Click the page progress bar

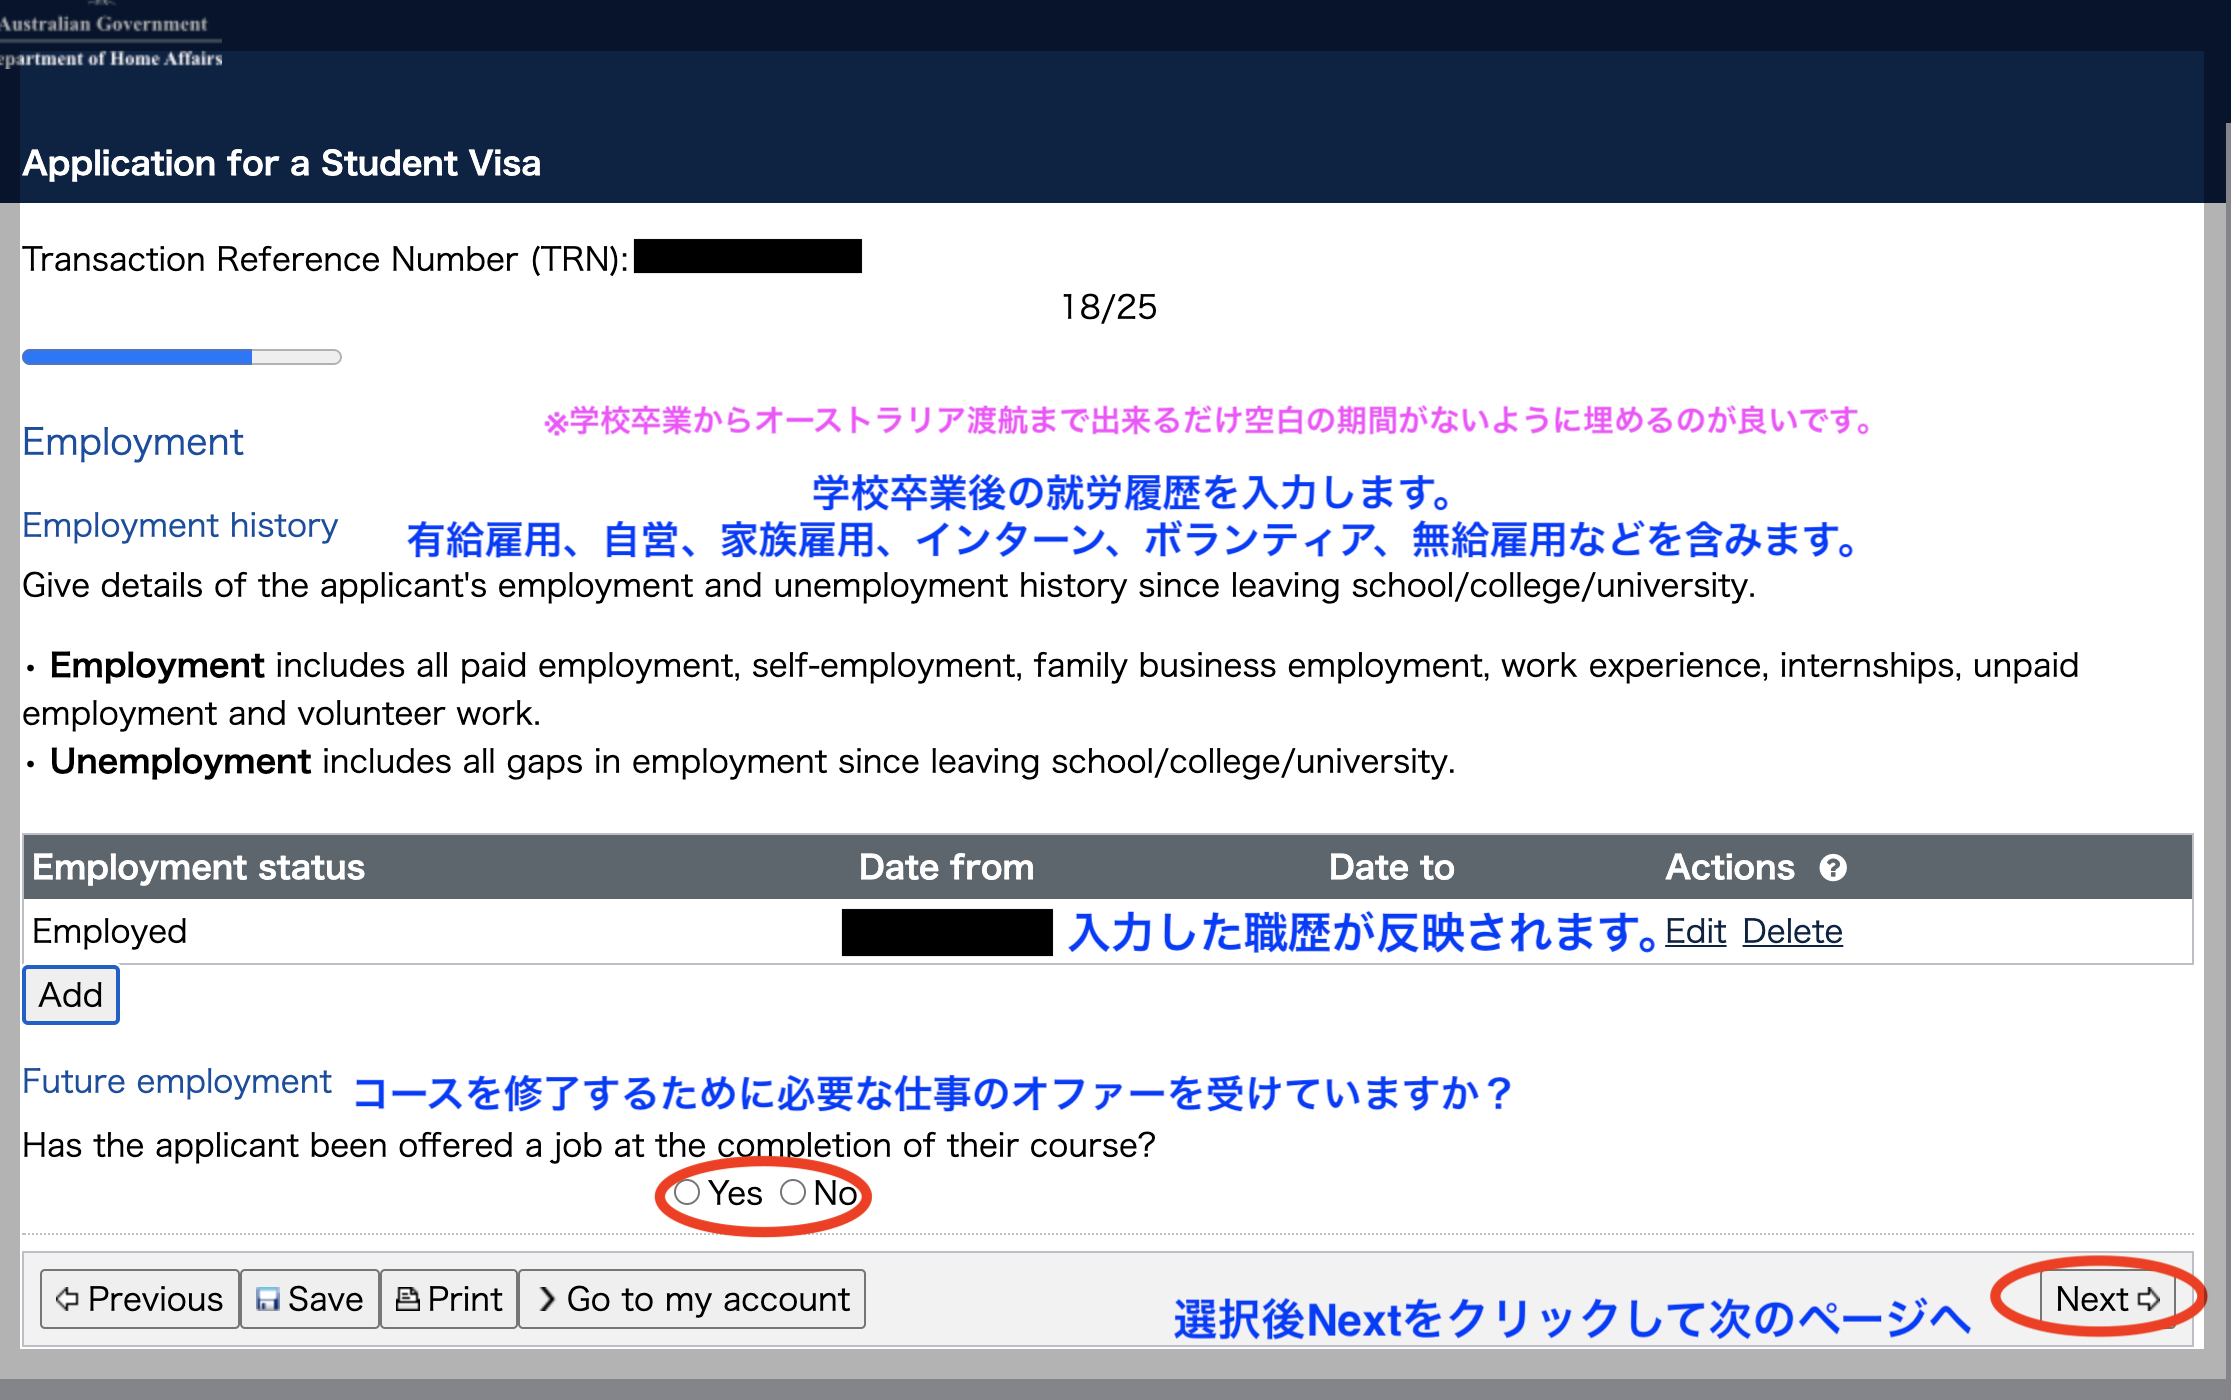181,357
